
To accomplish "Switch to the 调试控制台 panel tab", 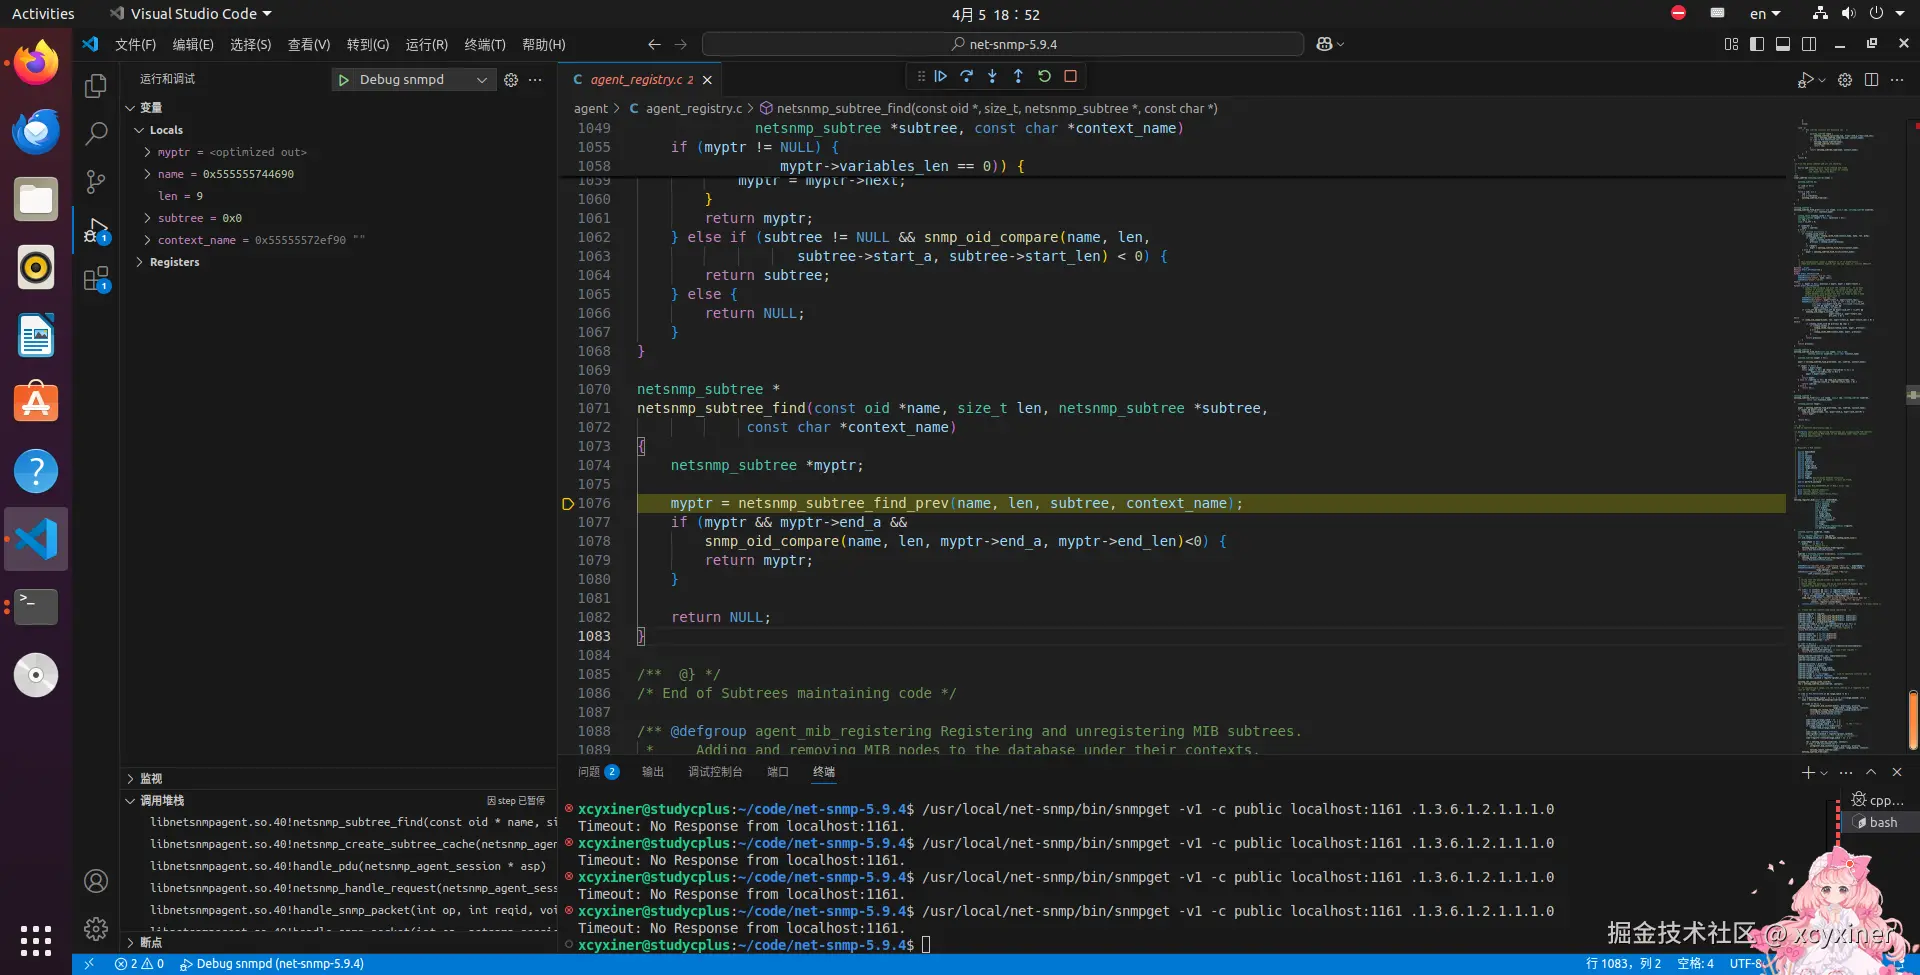I will (x=715, y=772).
